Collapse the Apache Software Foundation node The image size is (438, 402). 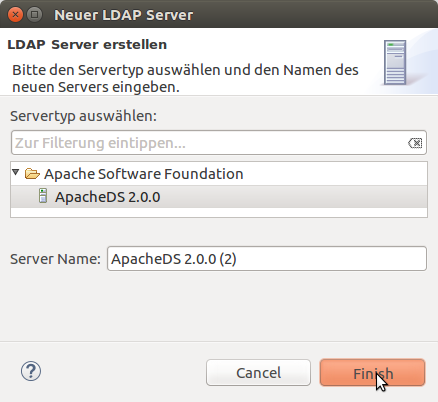coord(16,172)
